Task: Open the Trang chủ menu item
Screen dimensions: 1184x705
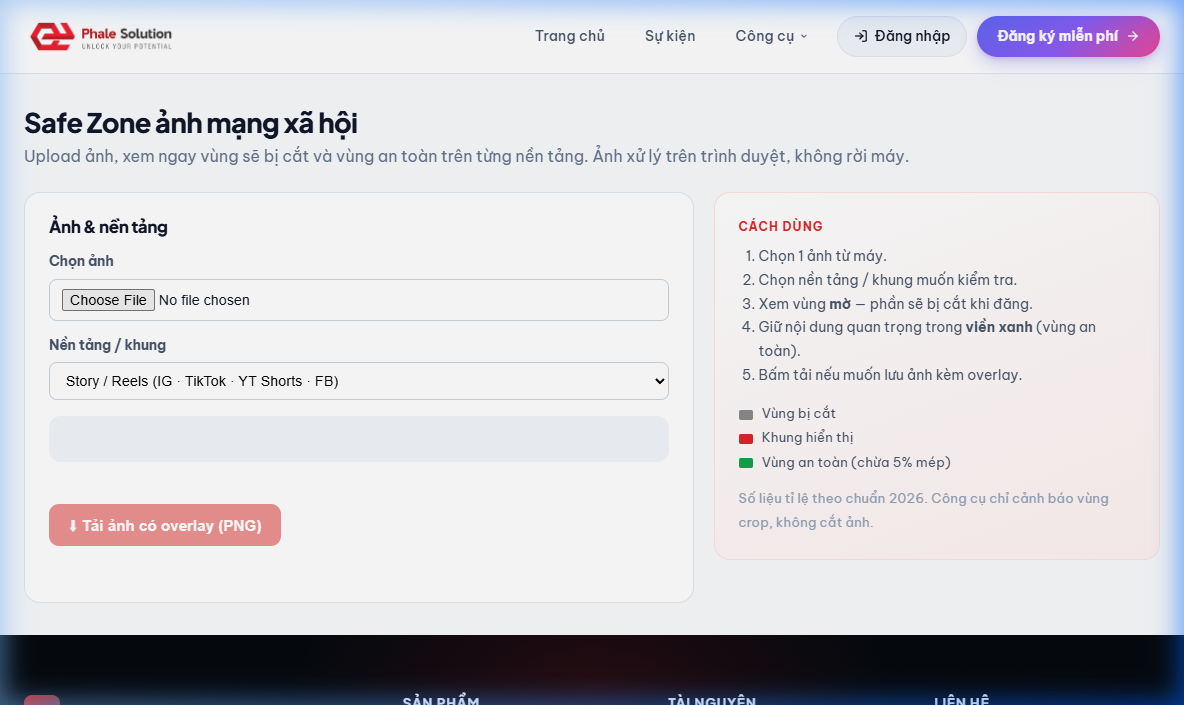Action: coord(570,36)
